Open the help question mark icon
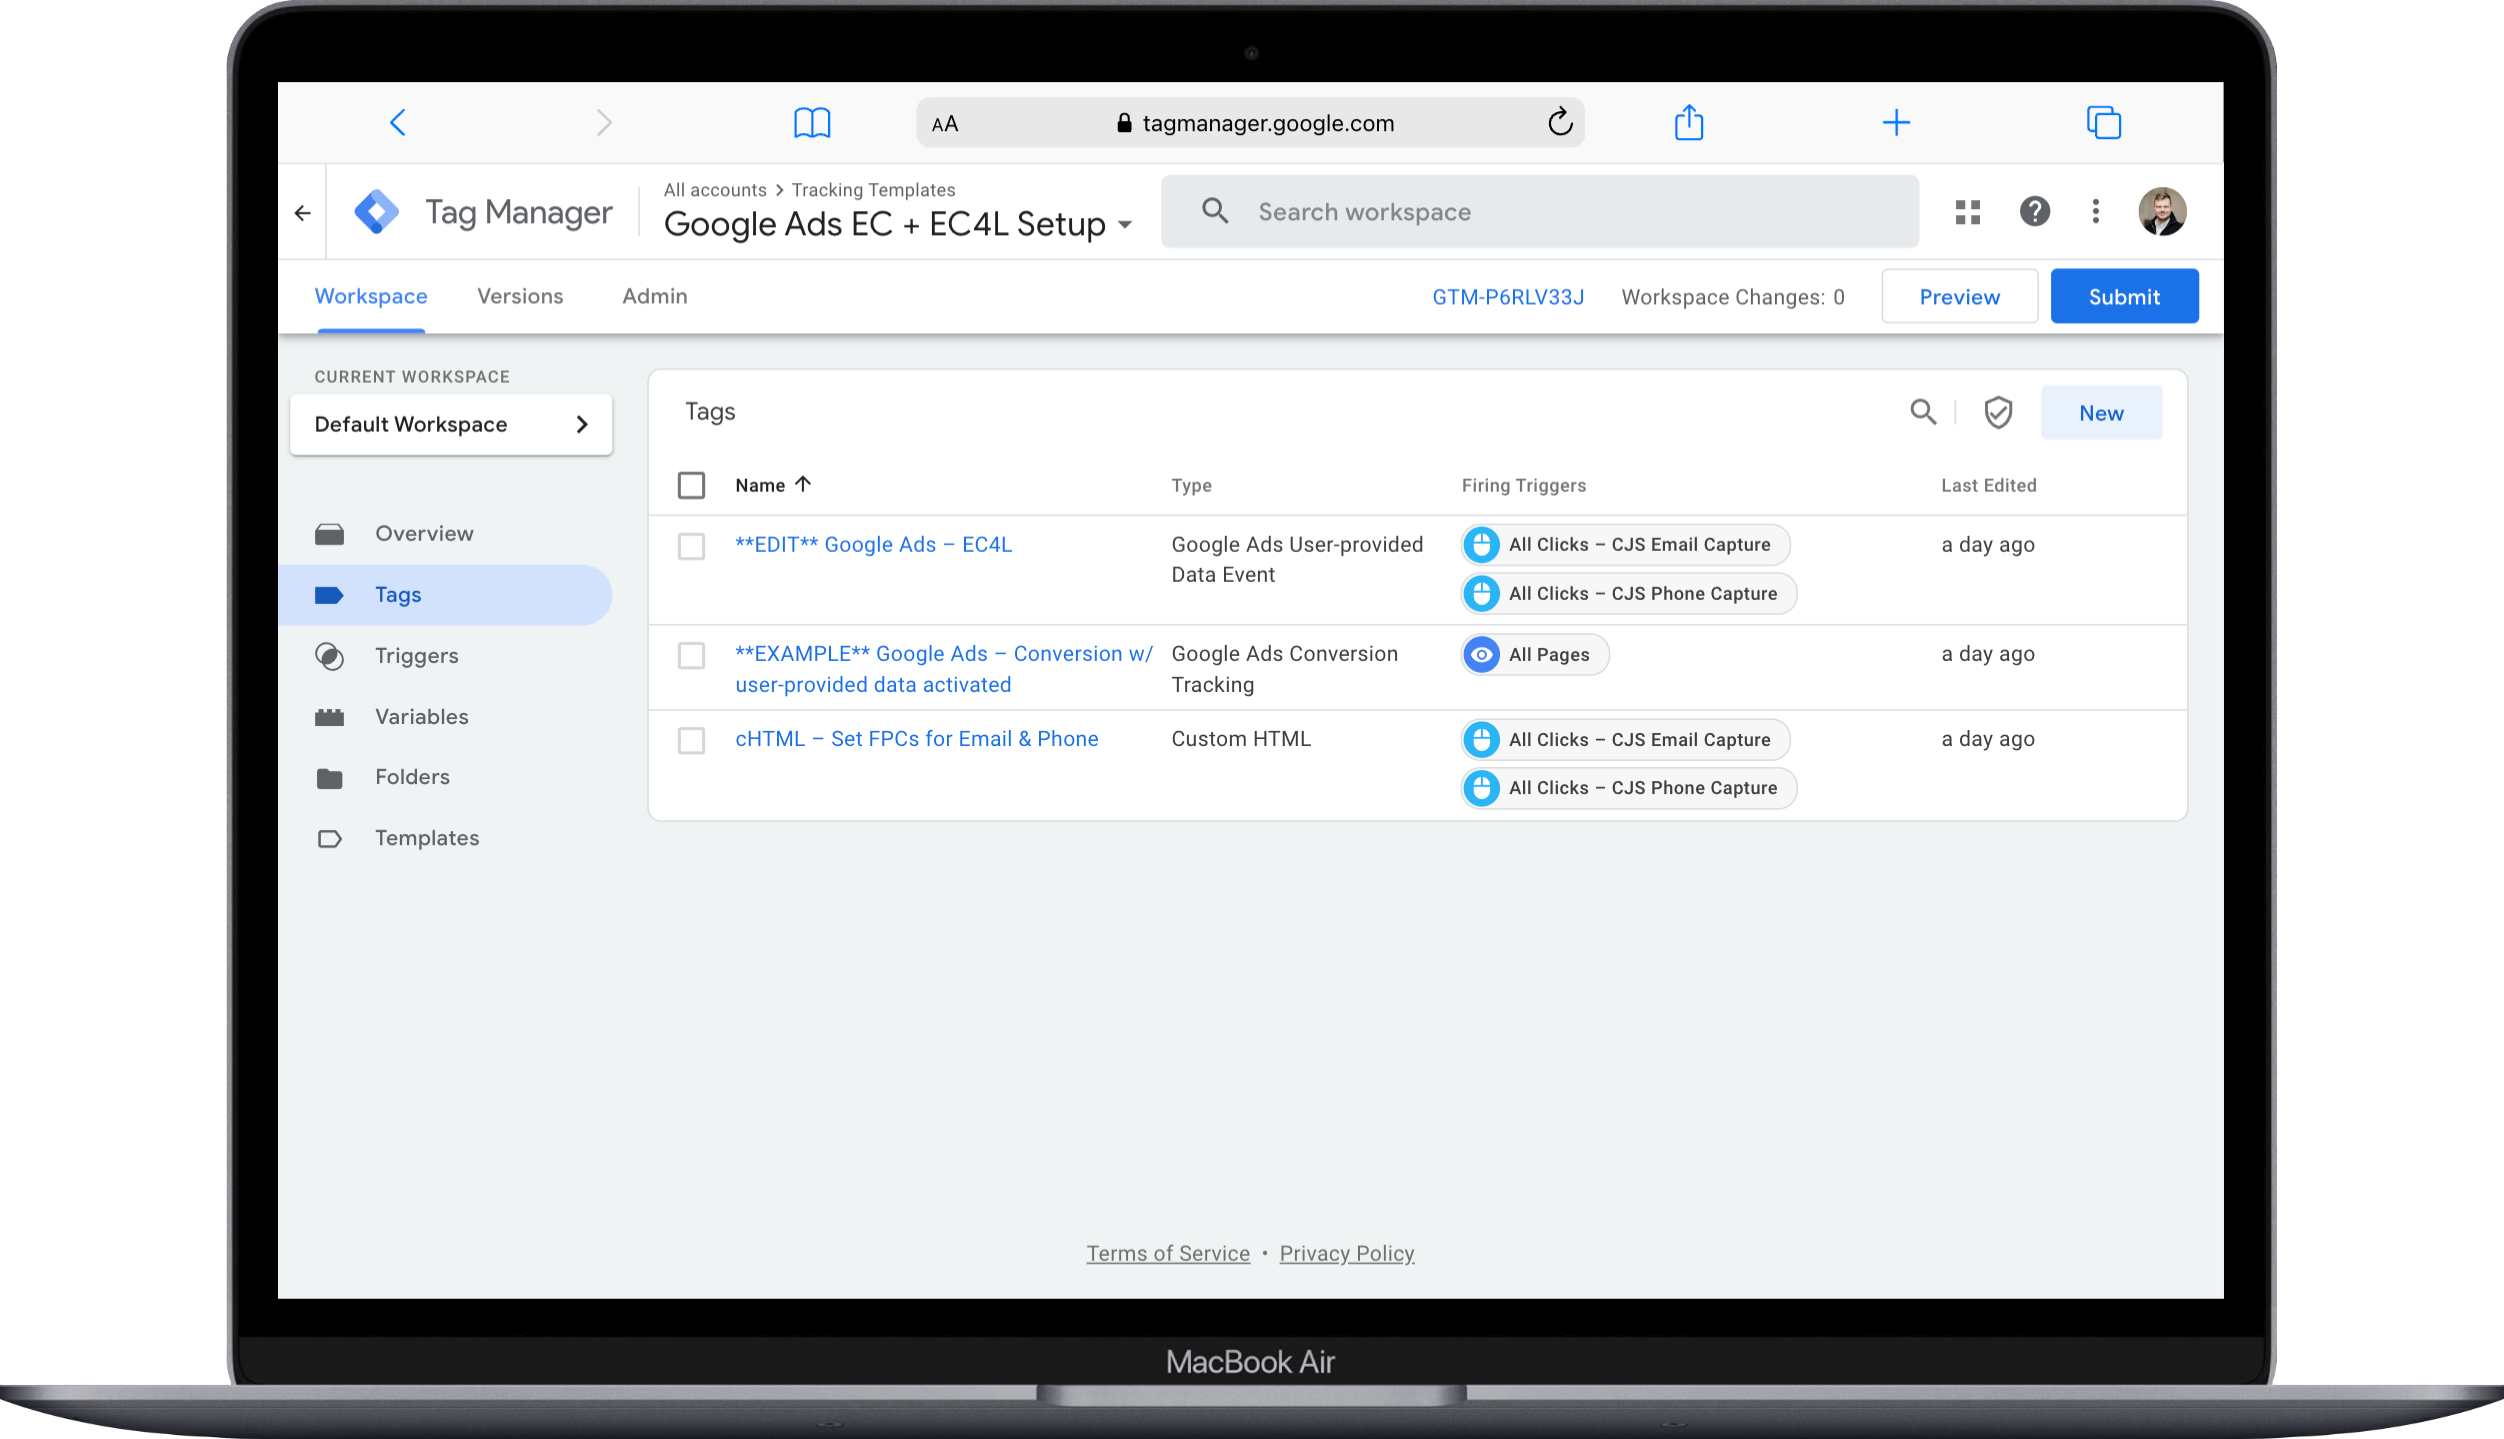Screen dimensions: 2504x1439 tap(2034, 212)
